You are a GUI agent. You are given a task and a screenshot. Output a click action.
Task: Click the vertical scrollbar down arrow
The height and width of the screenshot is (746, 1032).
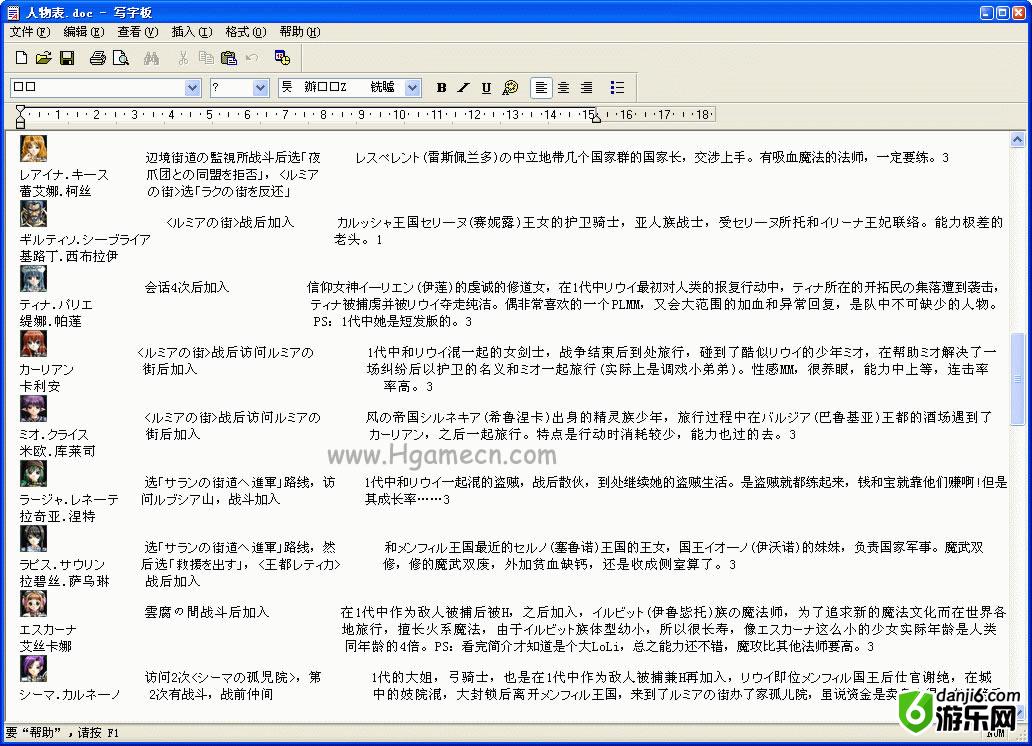[1018, 712]
